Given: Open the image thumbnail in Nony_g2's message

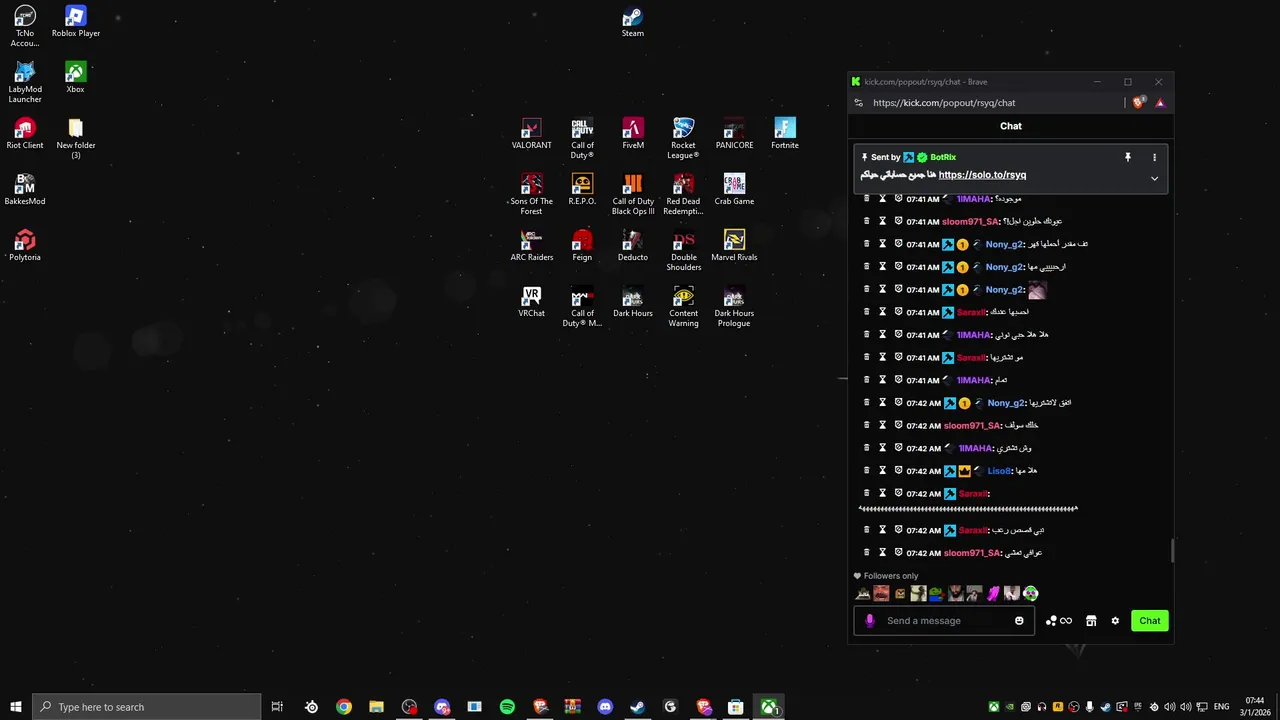Looking at the screenshot, I should [x=1037, y=290].
